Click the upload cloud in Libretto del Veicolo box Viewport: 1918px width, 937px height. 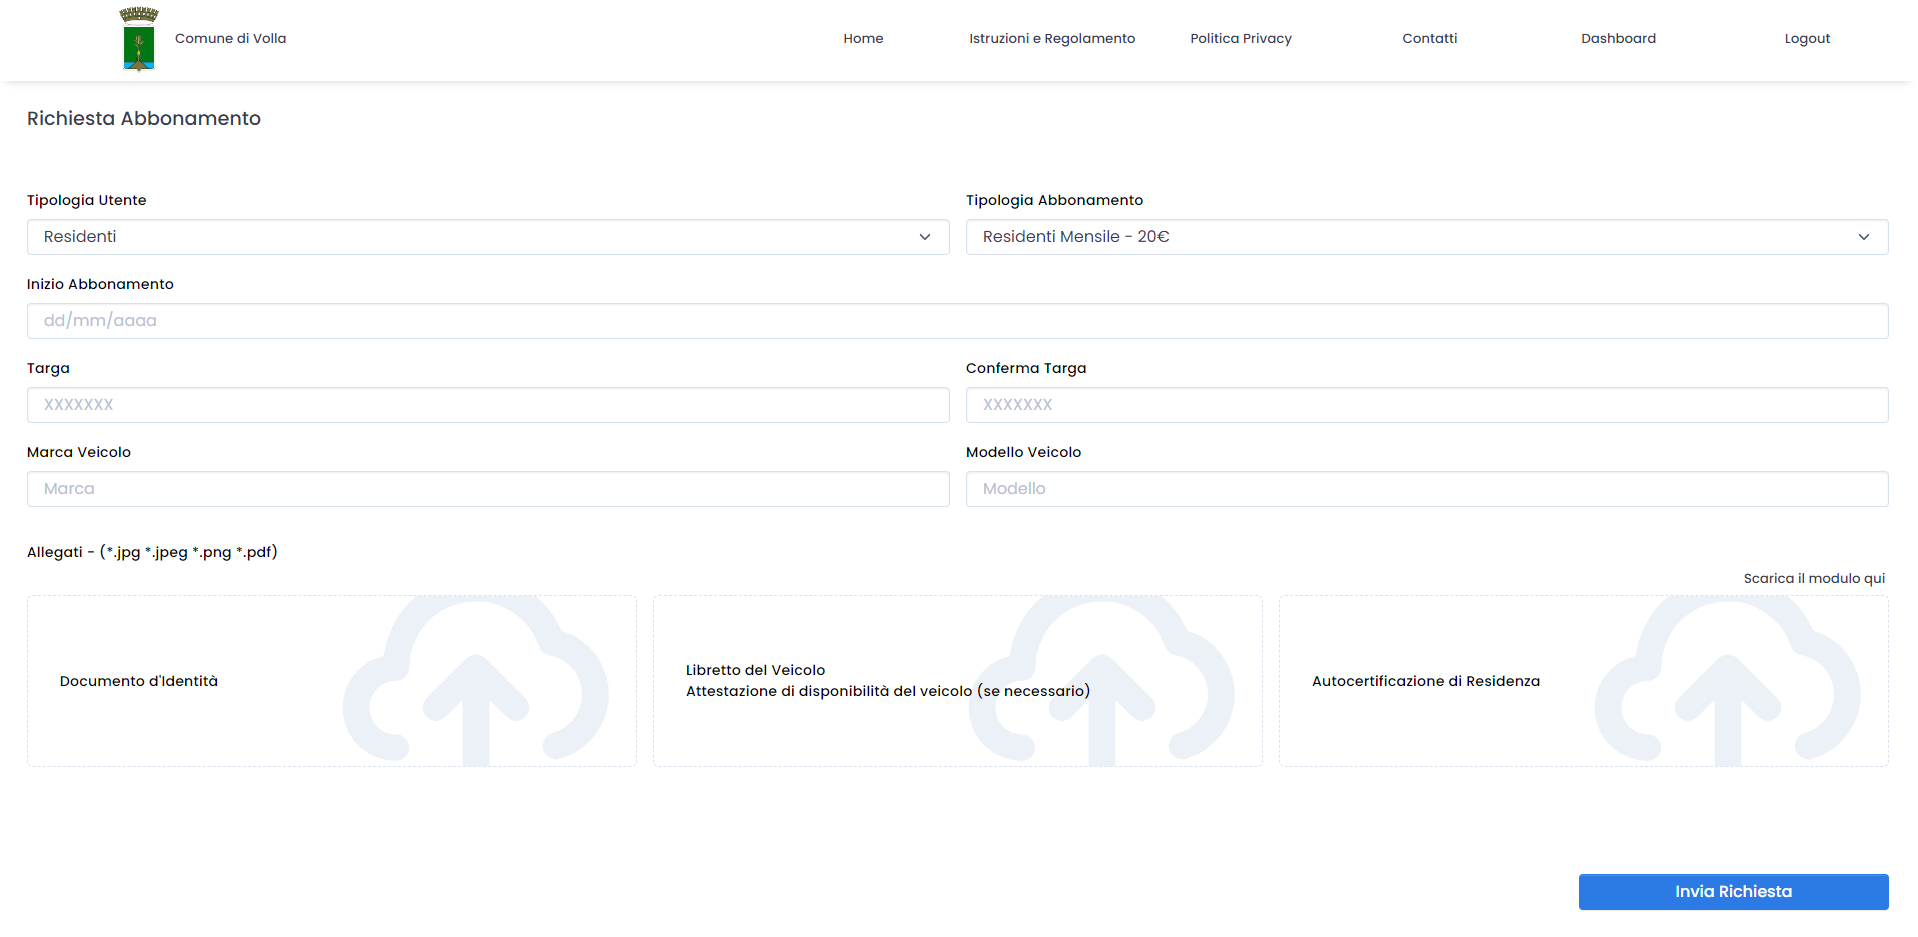(x=1102, y=682)
